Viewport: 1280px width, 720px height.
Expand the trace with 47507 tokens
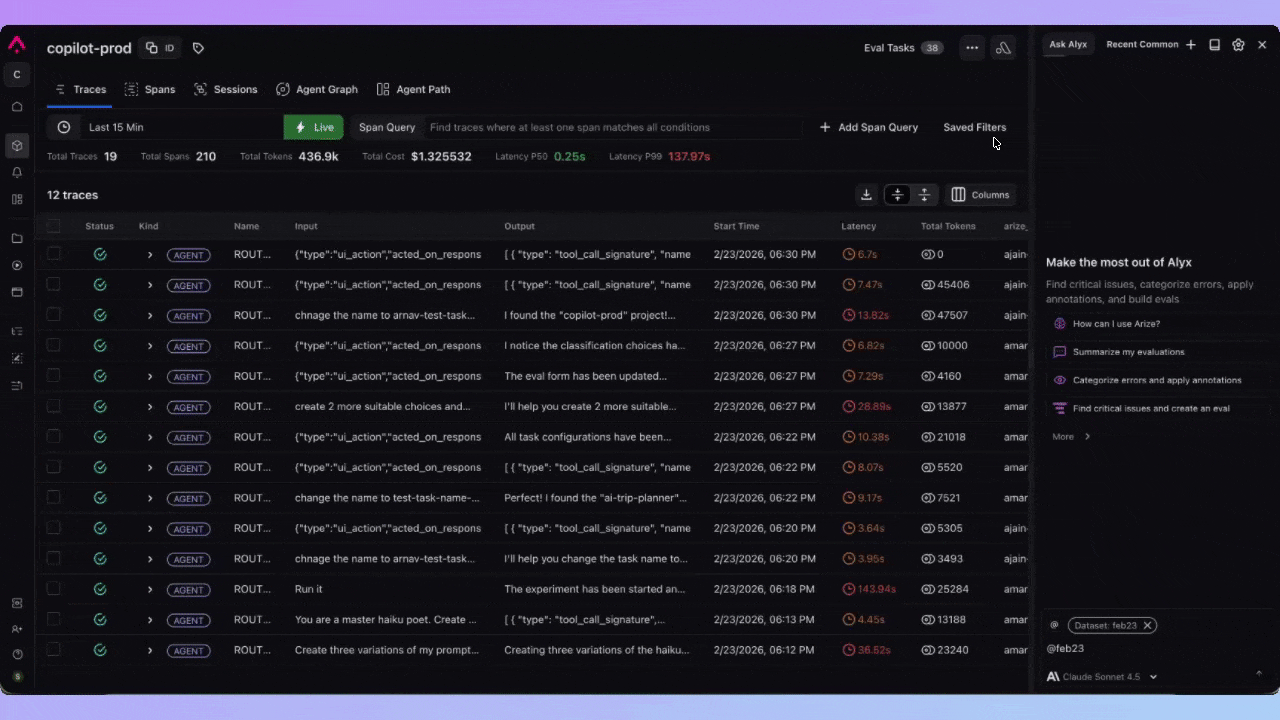click(150, 316)
